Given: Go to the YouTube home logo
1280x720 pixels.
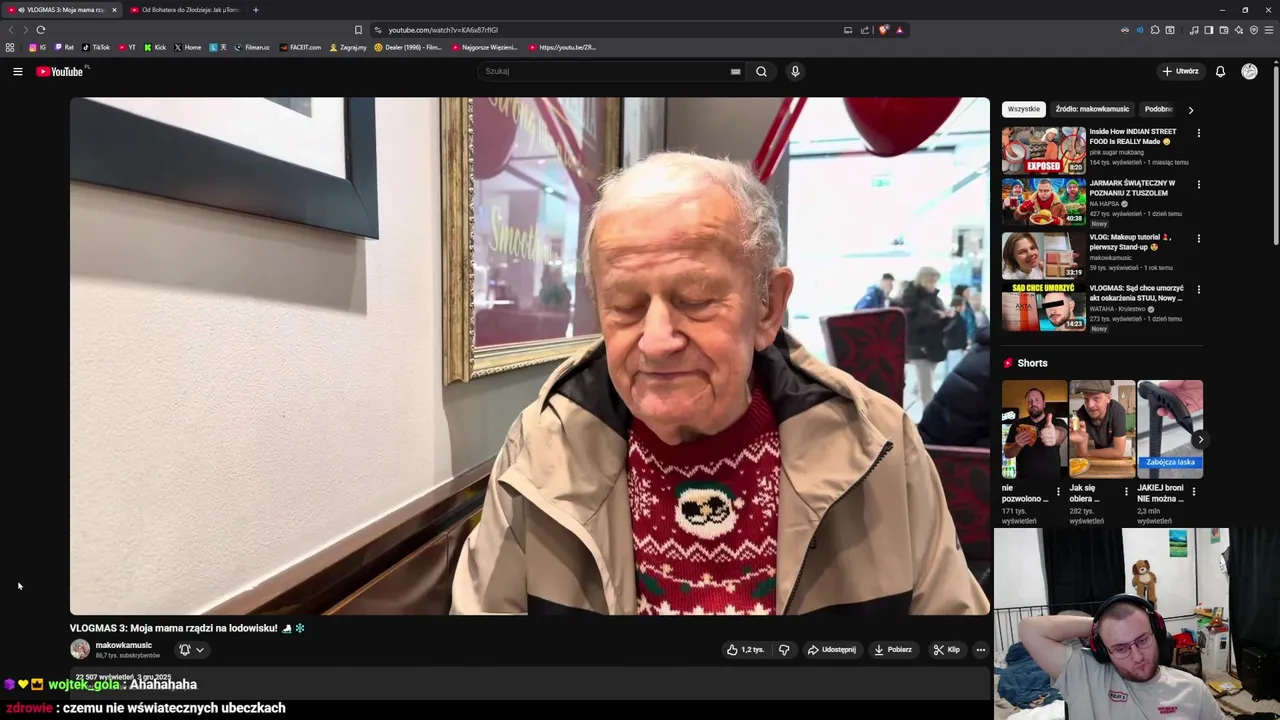Looking at the screenshot, I should click(x=62, y=71).
